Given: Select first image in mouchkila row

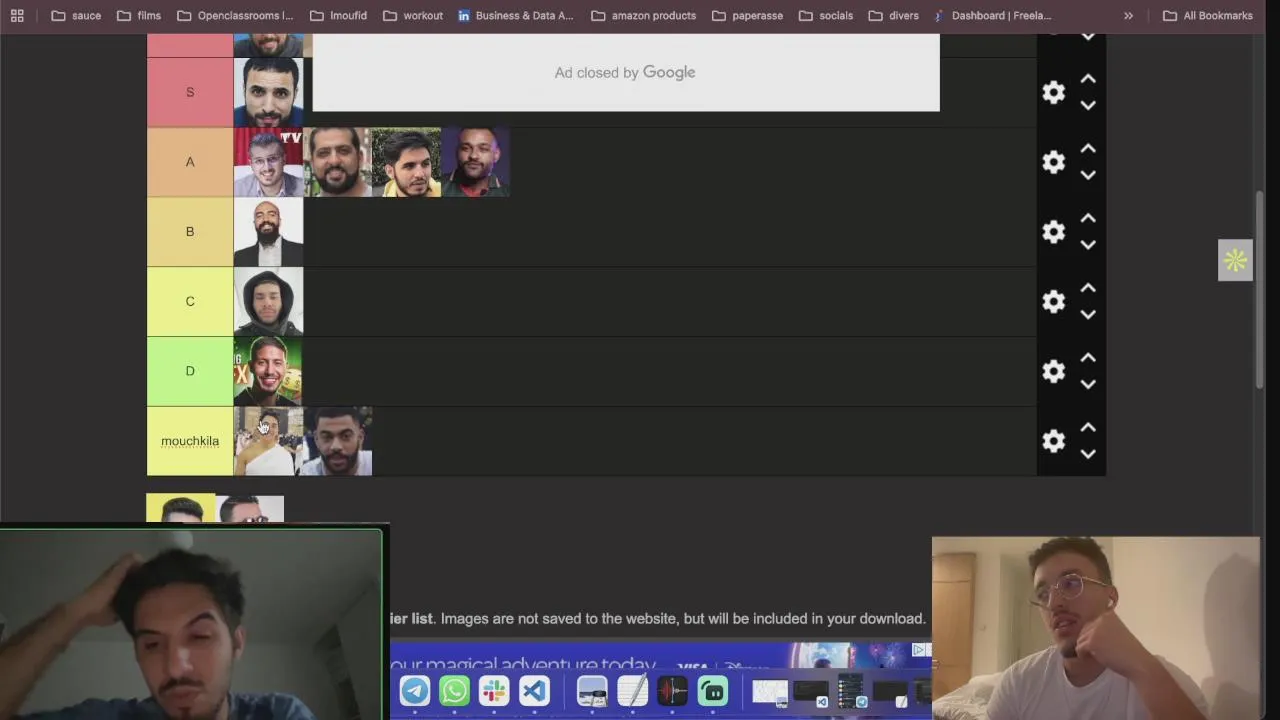Looking at the screenshot, I should (x=268, y=441).
